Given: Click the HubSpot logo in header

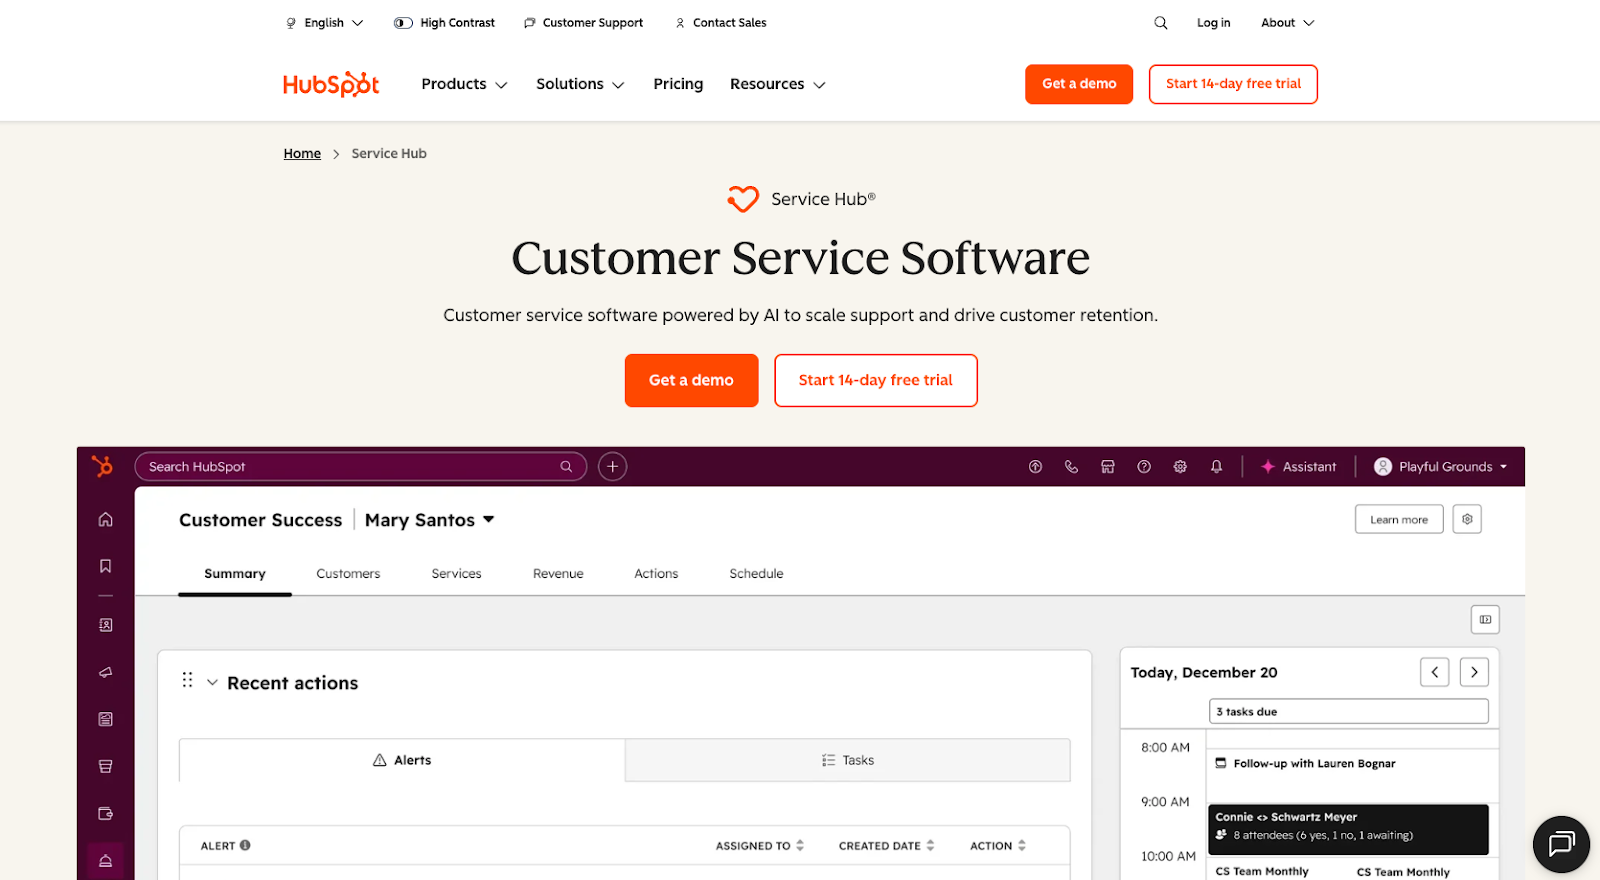Looking at the screenshot, I should [331, 84].
